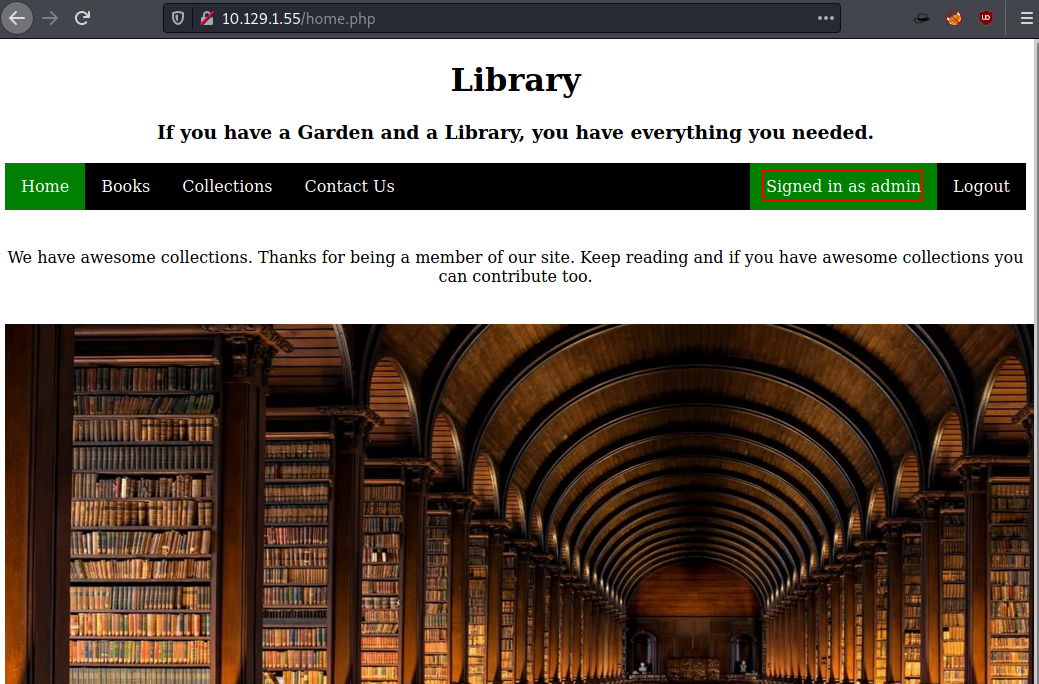Open the Collections navigation item
Screen dimensions: 1039x684
pyautogui.click(x=227, y=186)
